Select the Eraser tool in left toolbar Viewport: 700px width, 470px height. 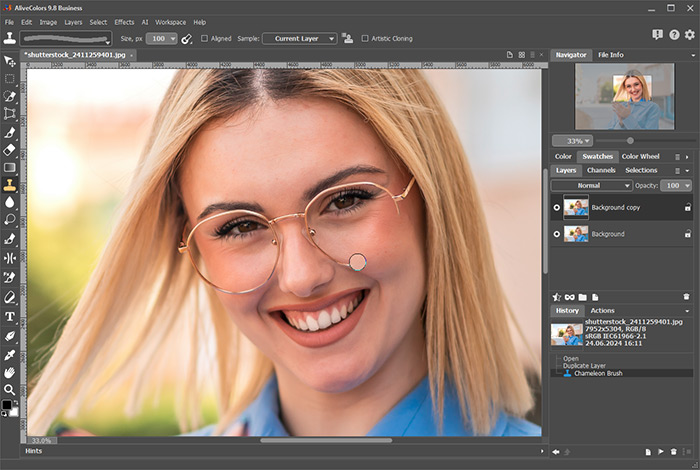(9, 150)
